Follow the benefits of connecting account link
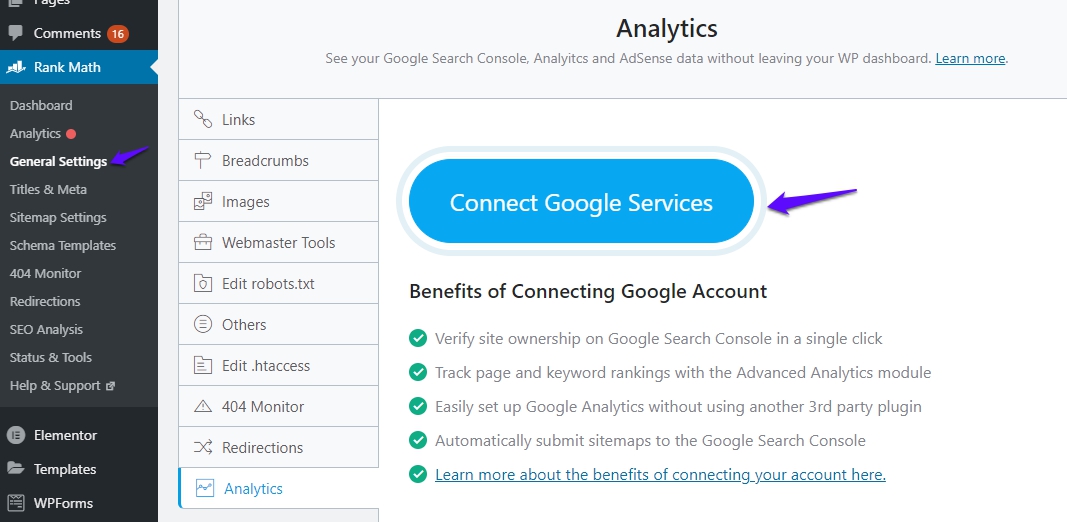Image resolution: width=1067 pixels, height=522 pixels. tap(660, 474)
